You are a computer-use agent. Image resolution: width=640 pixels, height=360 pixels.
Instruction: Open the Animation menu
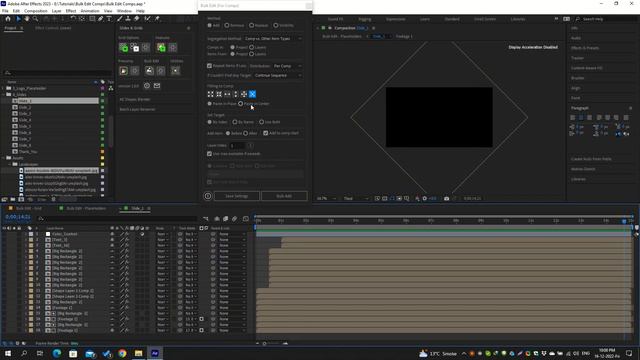pyautogui.click(x=90, y=11)
